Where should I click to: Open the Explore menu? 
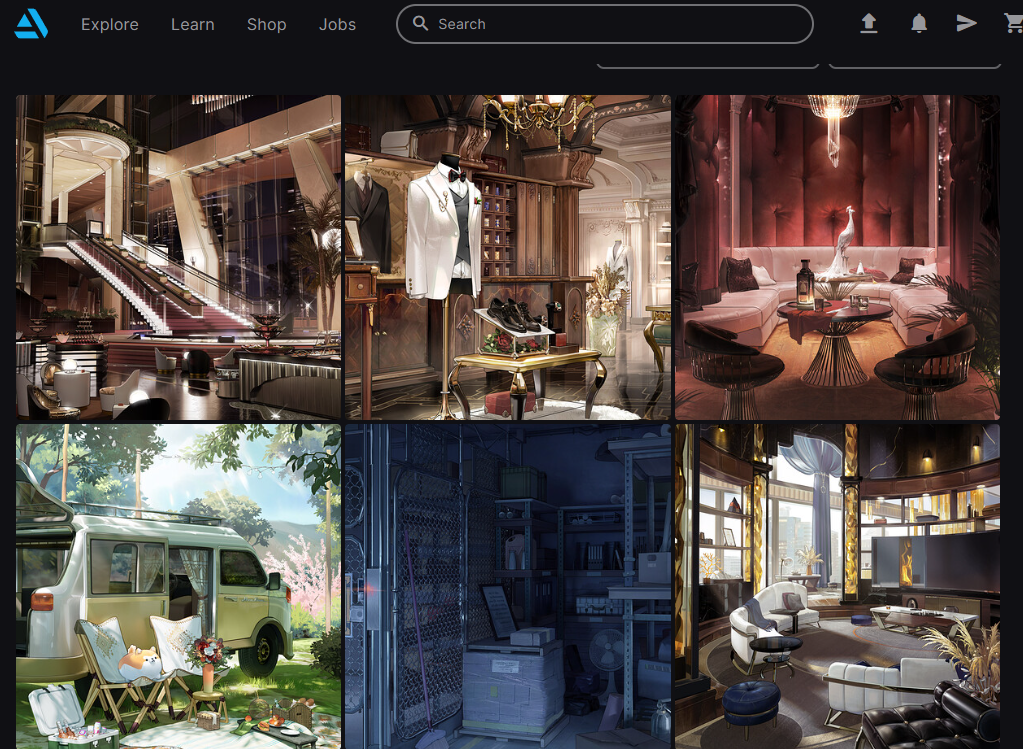110,24
